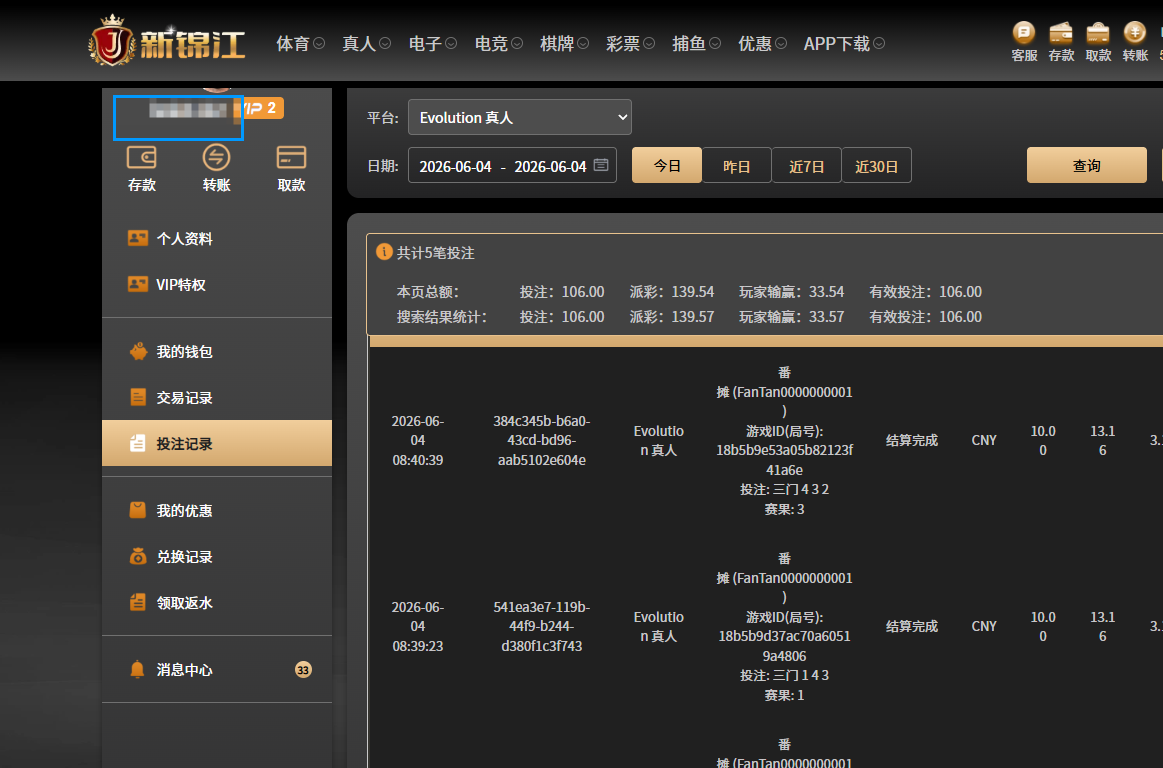1163x768 pixels.
Task: Click the 投注记录 sheet icon
Action: pos(138,443)
